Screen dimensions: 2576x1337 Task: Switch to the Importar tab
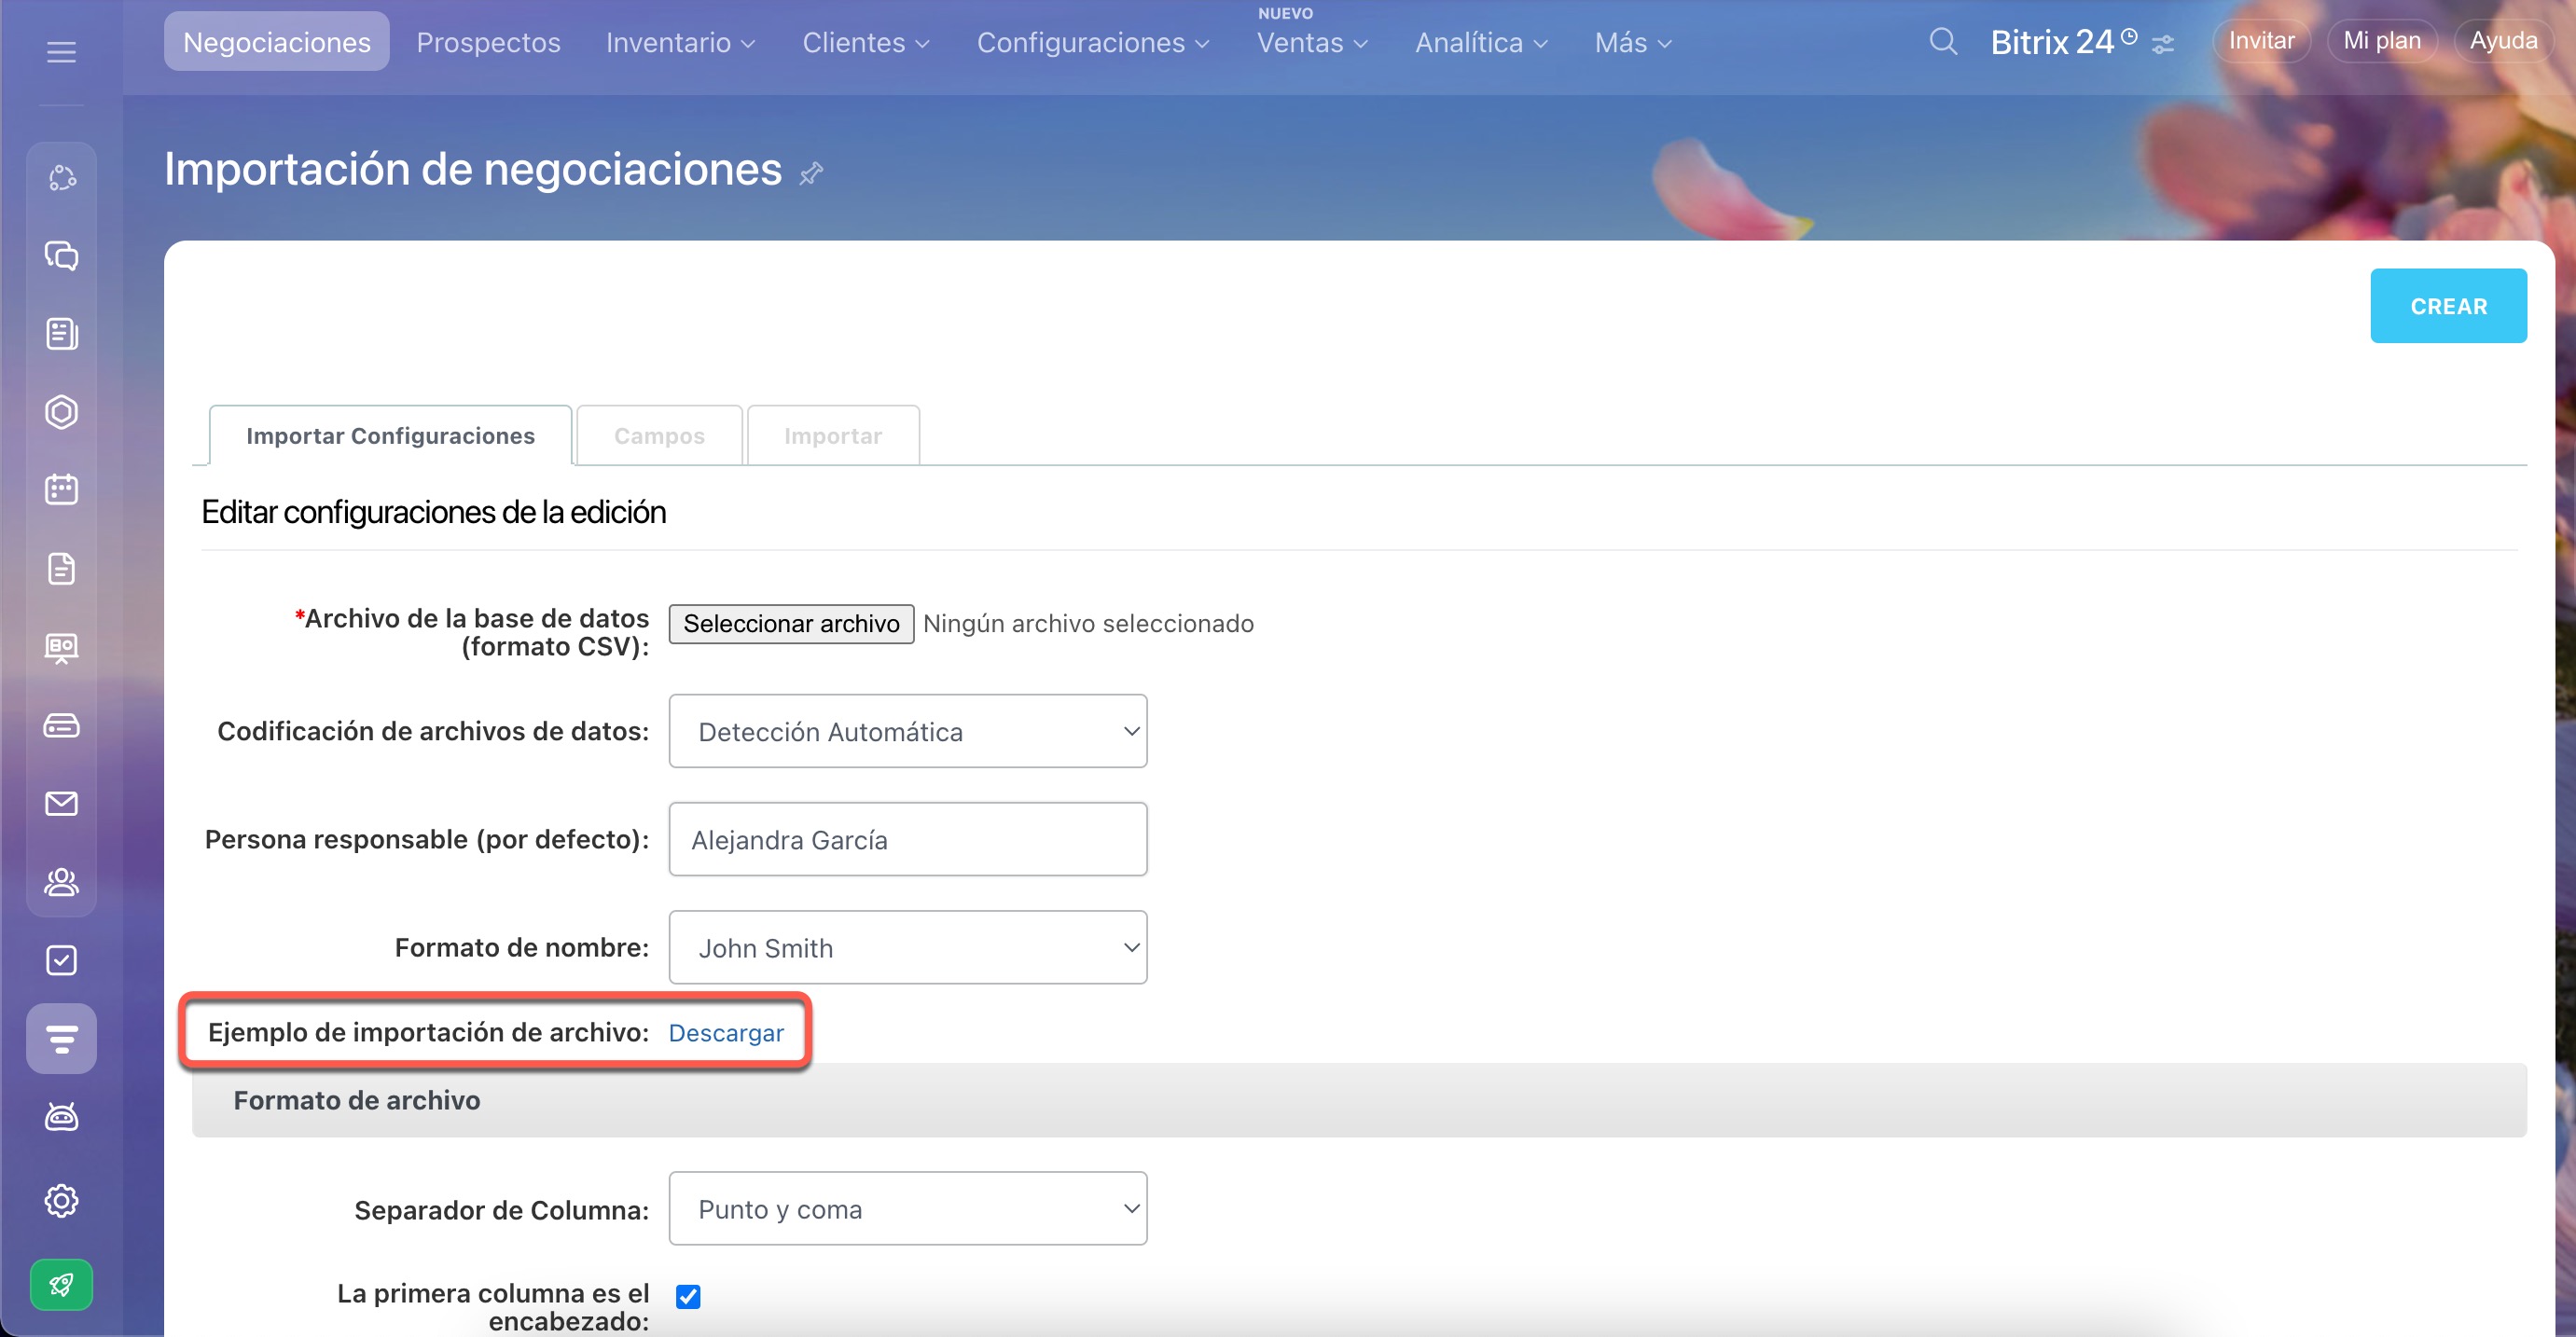(x=833, y=435)
